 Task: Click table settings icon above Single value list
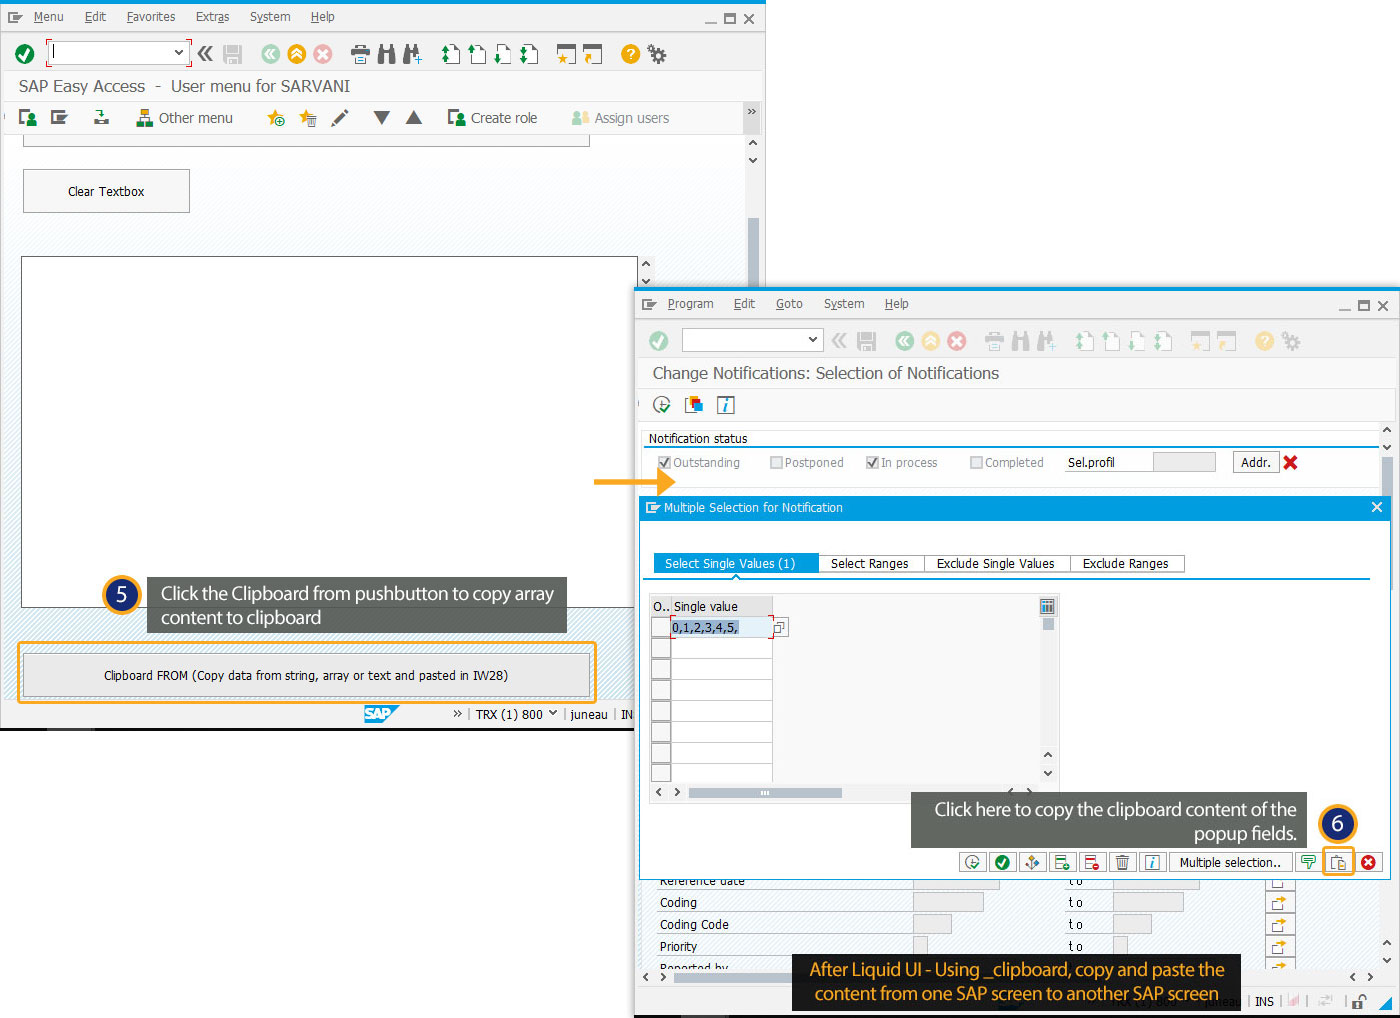(1047, 606)
